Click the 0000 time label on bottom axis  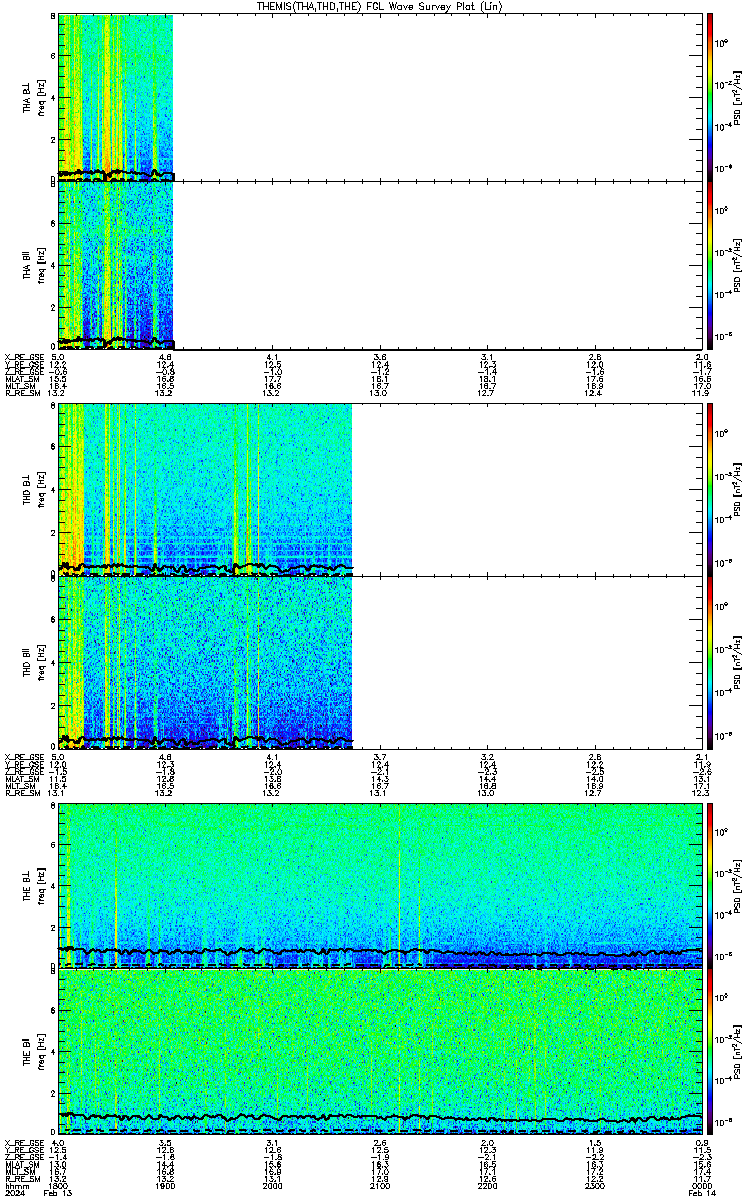point(701,1185)
